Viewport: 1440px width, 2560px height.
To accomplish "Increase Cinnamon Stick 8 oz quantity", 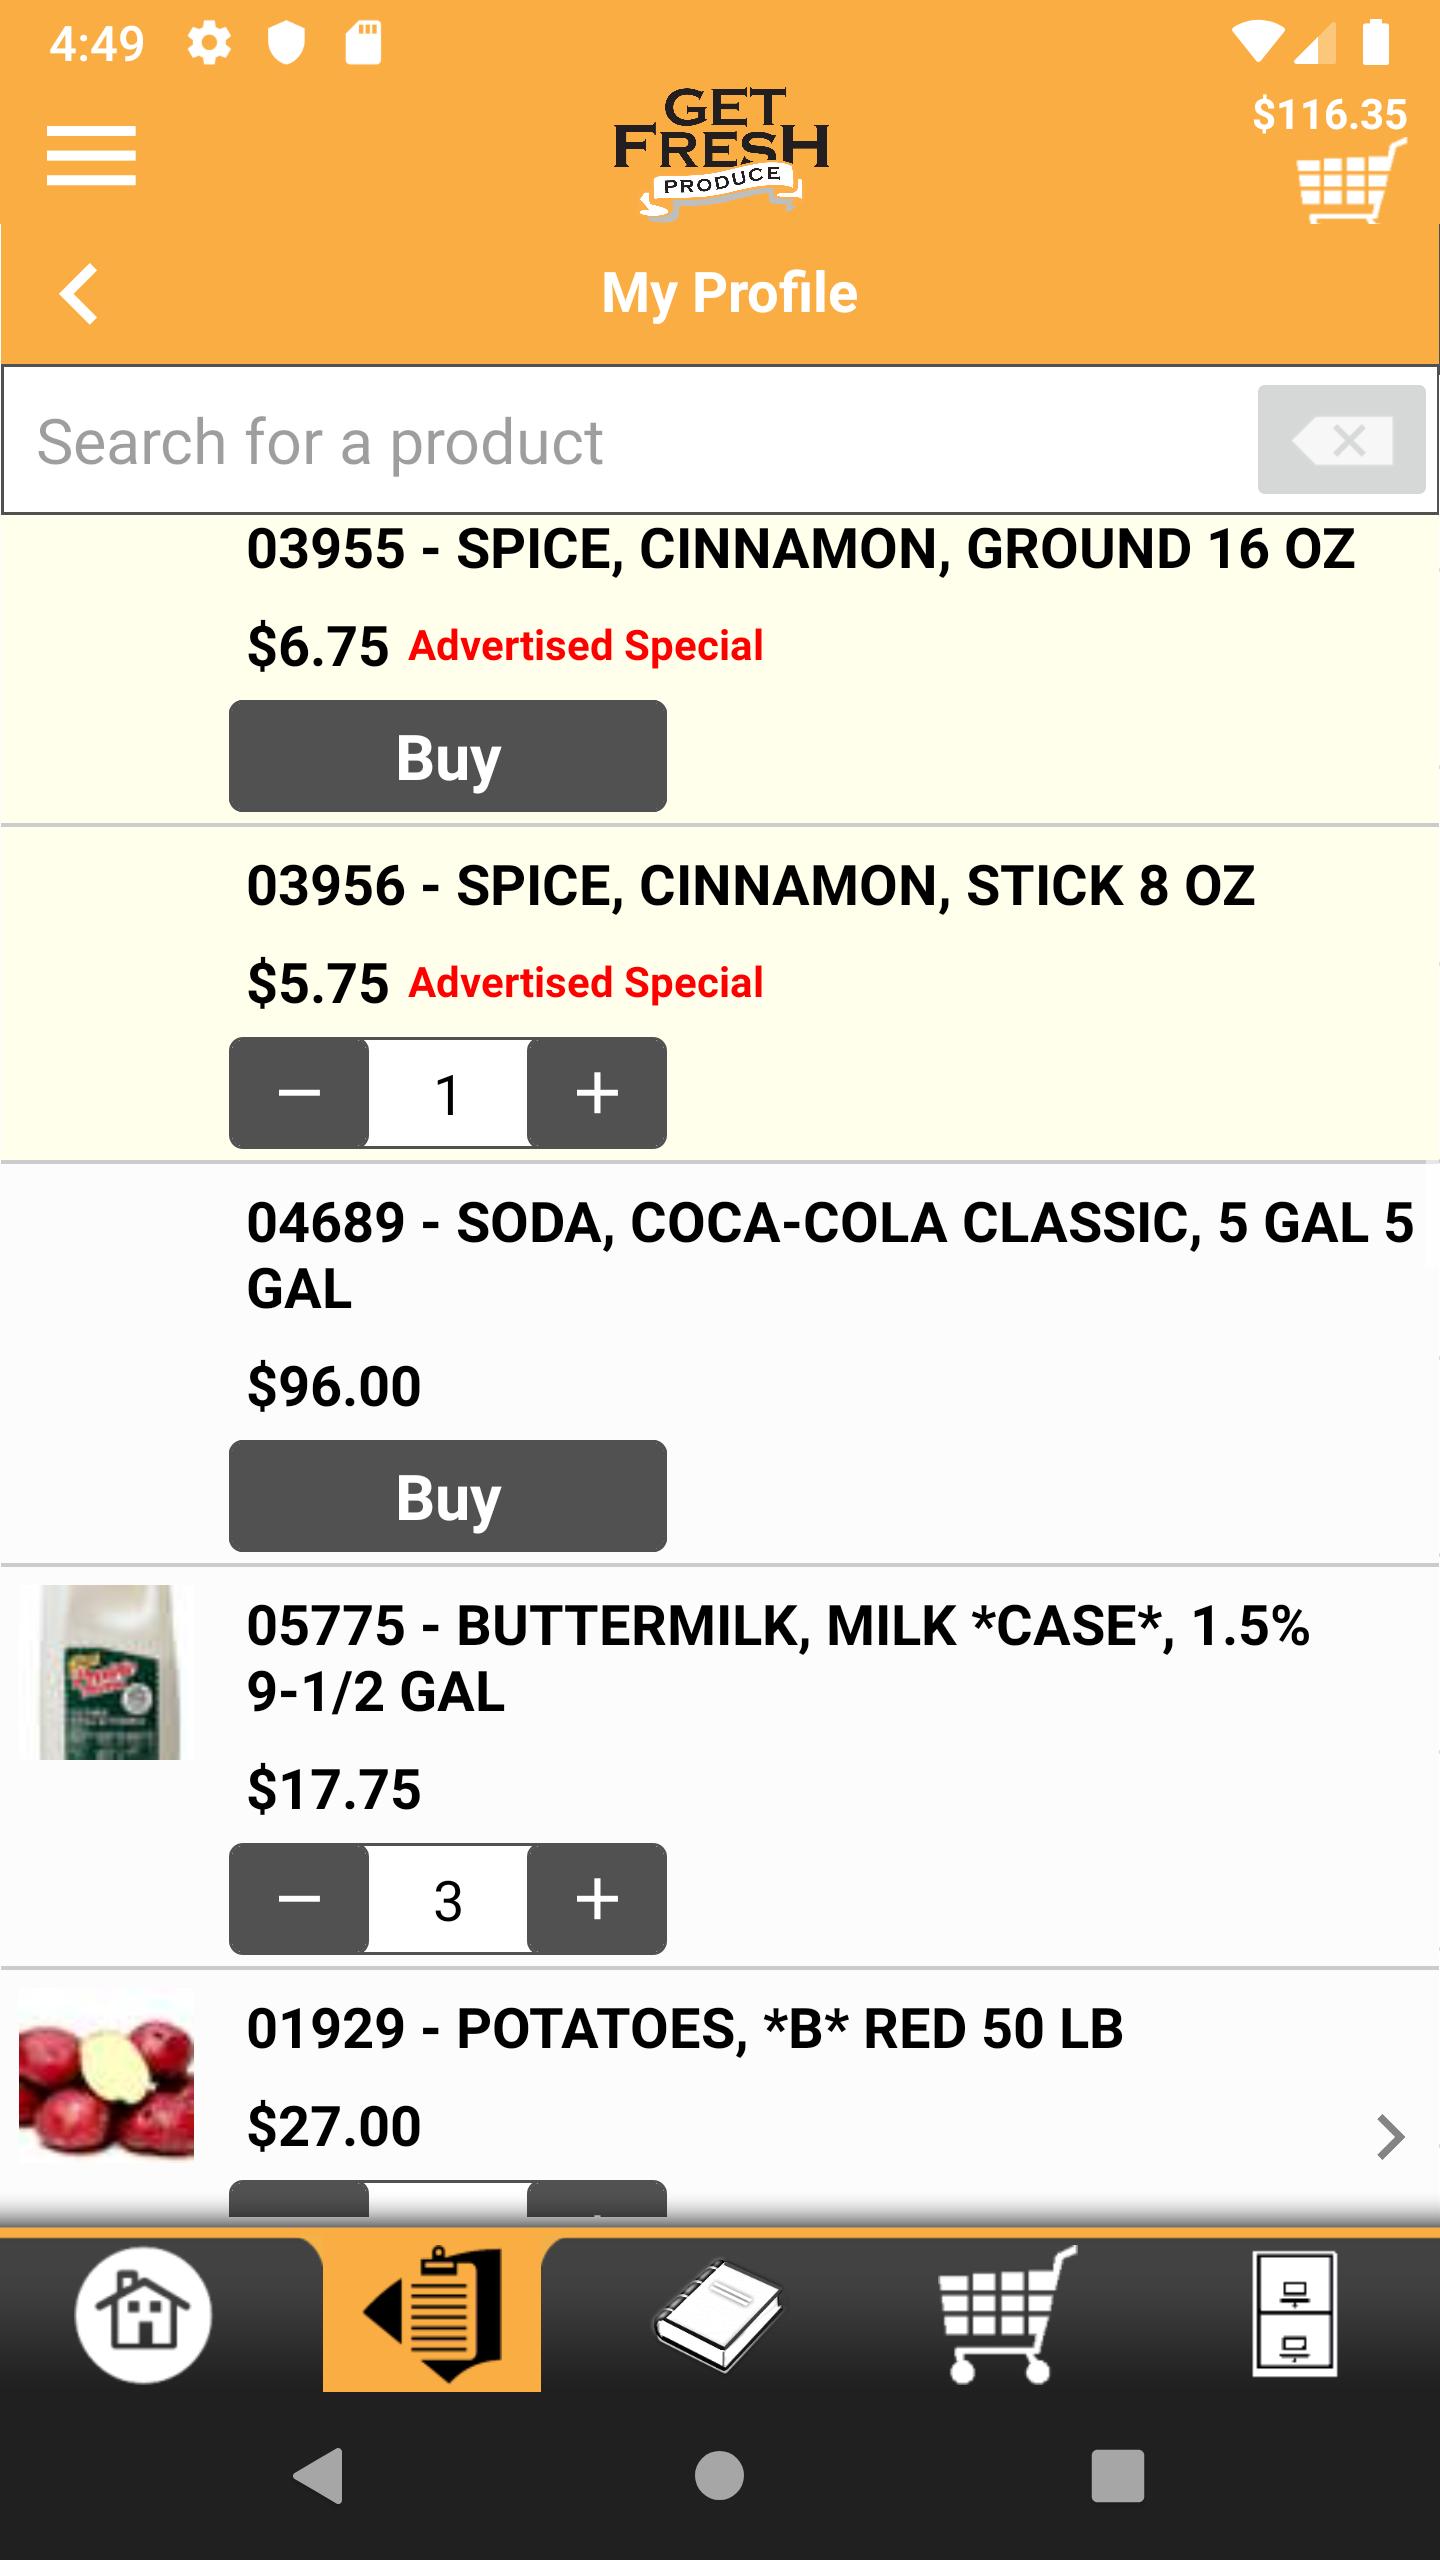I will 597,1092.
